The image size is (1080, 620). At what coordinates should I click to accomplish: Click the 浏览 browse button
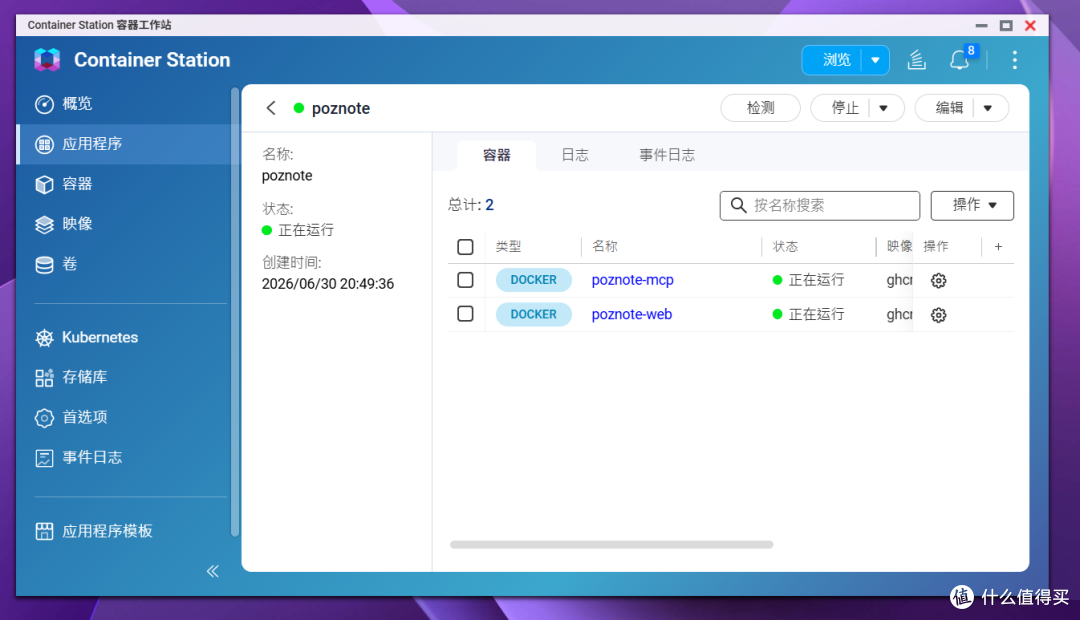click(x=837, y=60)
